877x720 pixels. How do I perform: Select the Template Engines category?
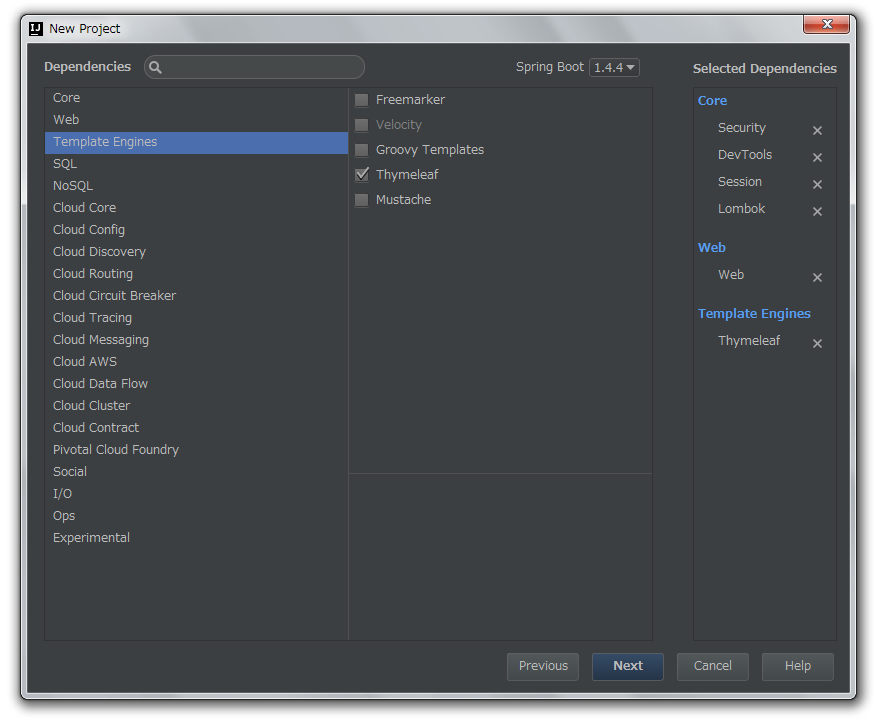196,142
